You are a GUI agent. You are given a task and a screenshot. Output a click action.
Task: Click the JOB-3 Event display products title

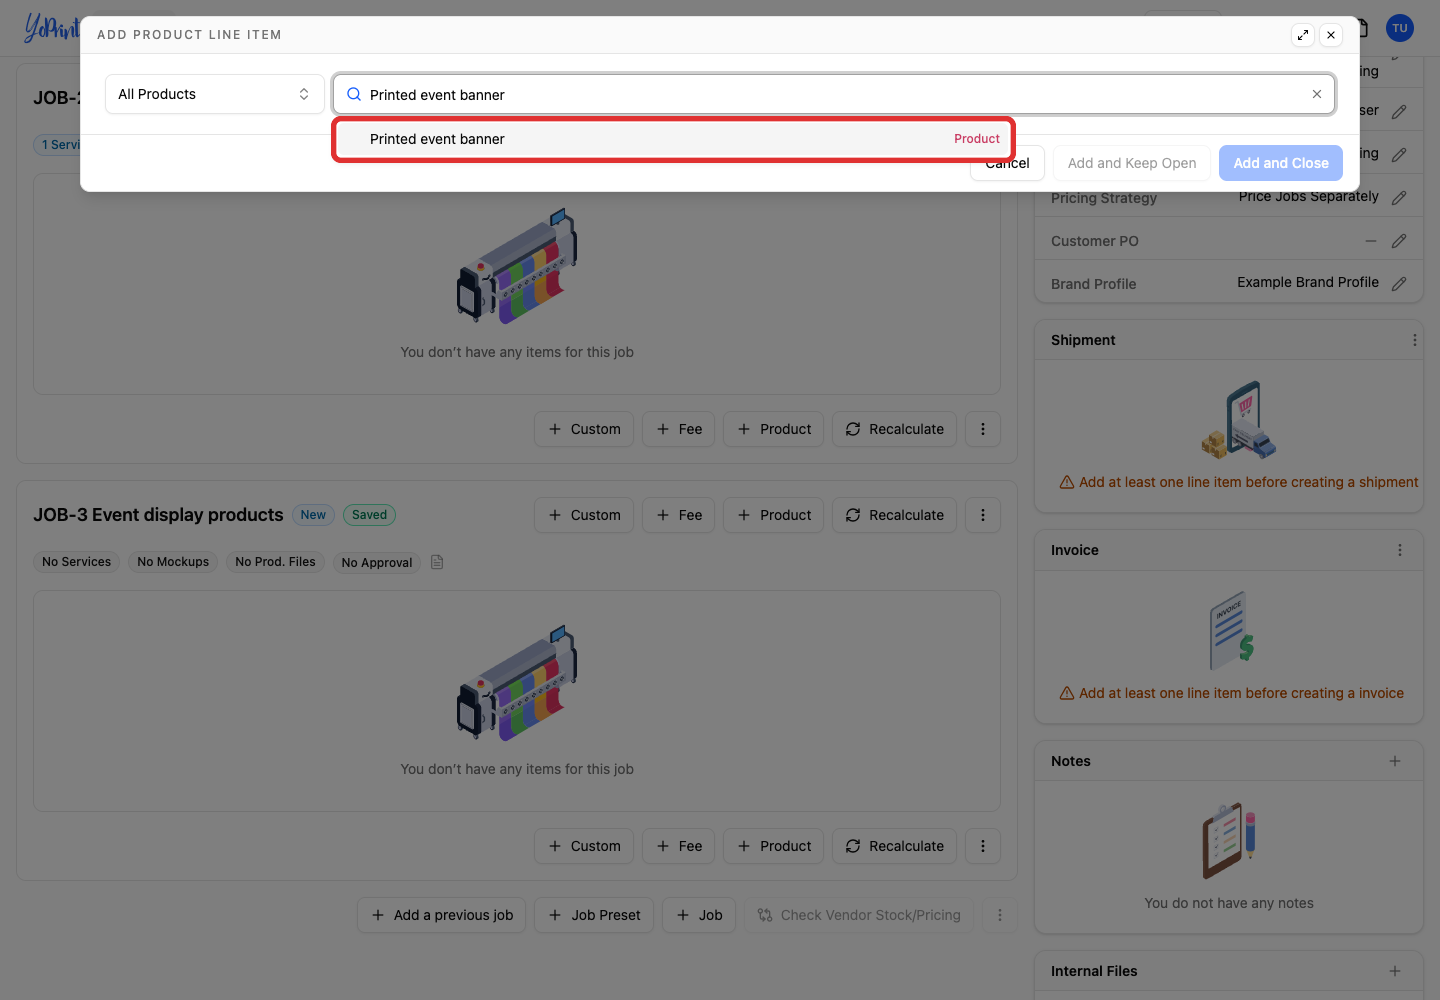(158, 515)
